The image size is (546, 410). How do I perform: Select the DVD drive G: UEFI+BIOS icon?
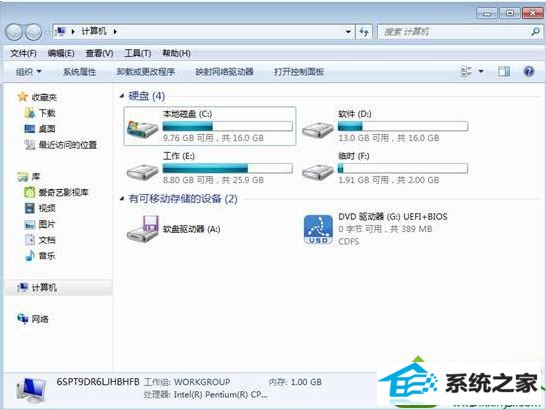pos(318,230)
